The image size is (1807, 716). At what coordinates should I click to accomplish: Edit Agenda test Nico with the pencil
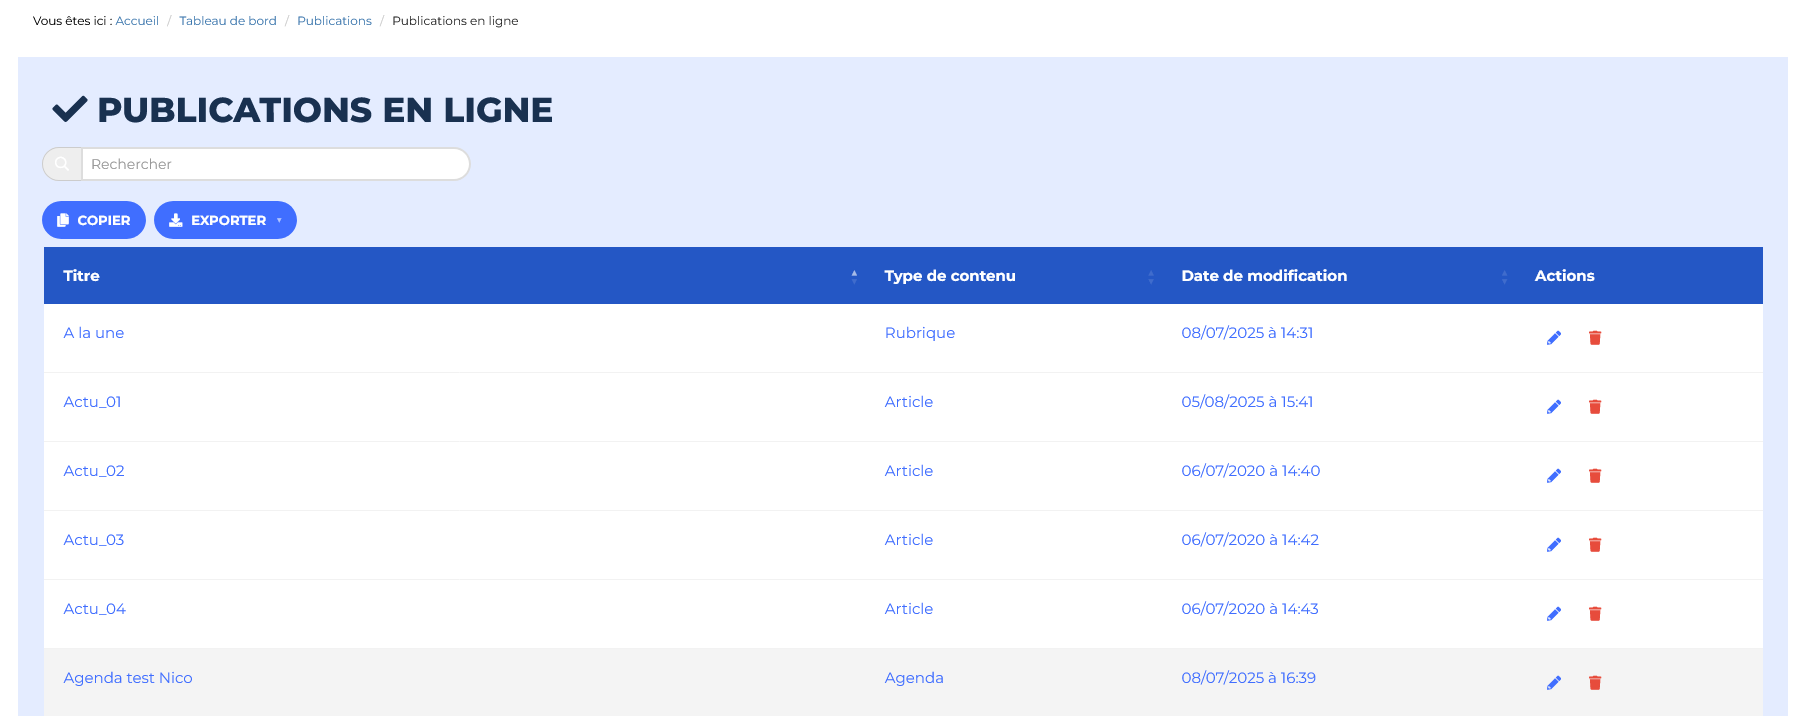pyautogui.click(x=1553, y=683)
